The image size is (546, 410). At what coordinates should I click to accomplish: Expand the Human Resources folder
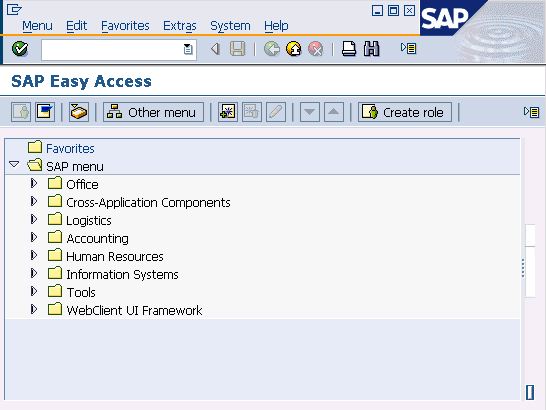coord(34,255)
